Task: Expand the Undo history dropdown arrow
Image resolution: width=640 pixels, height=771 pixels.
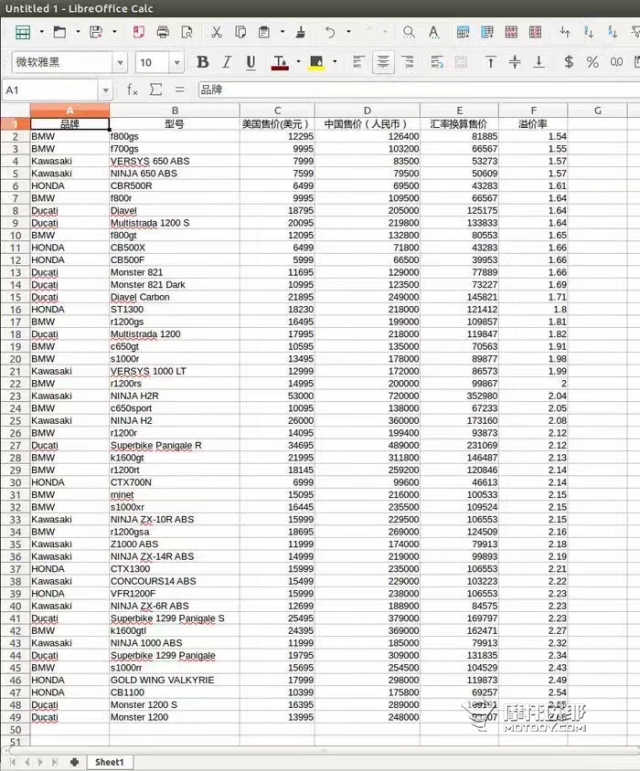Action: click(349, 32)
